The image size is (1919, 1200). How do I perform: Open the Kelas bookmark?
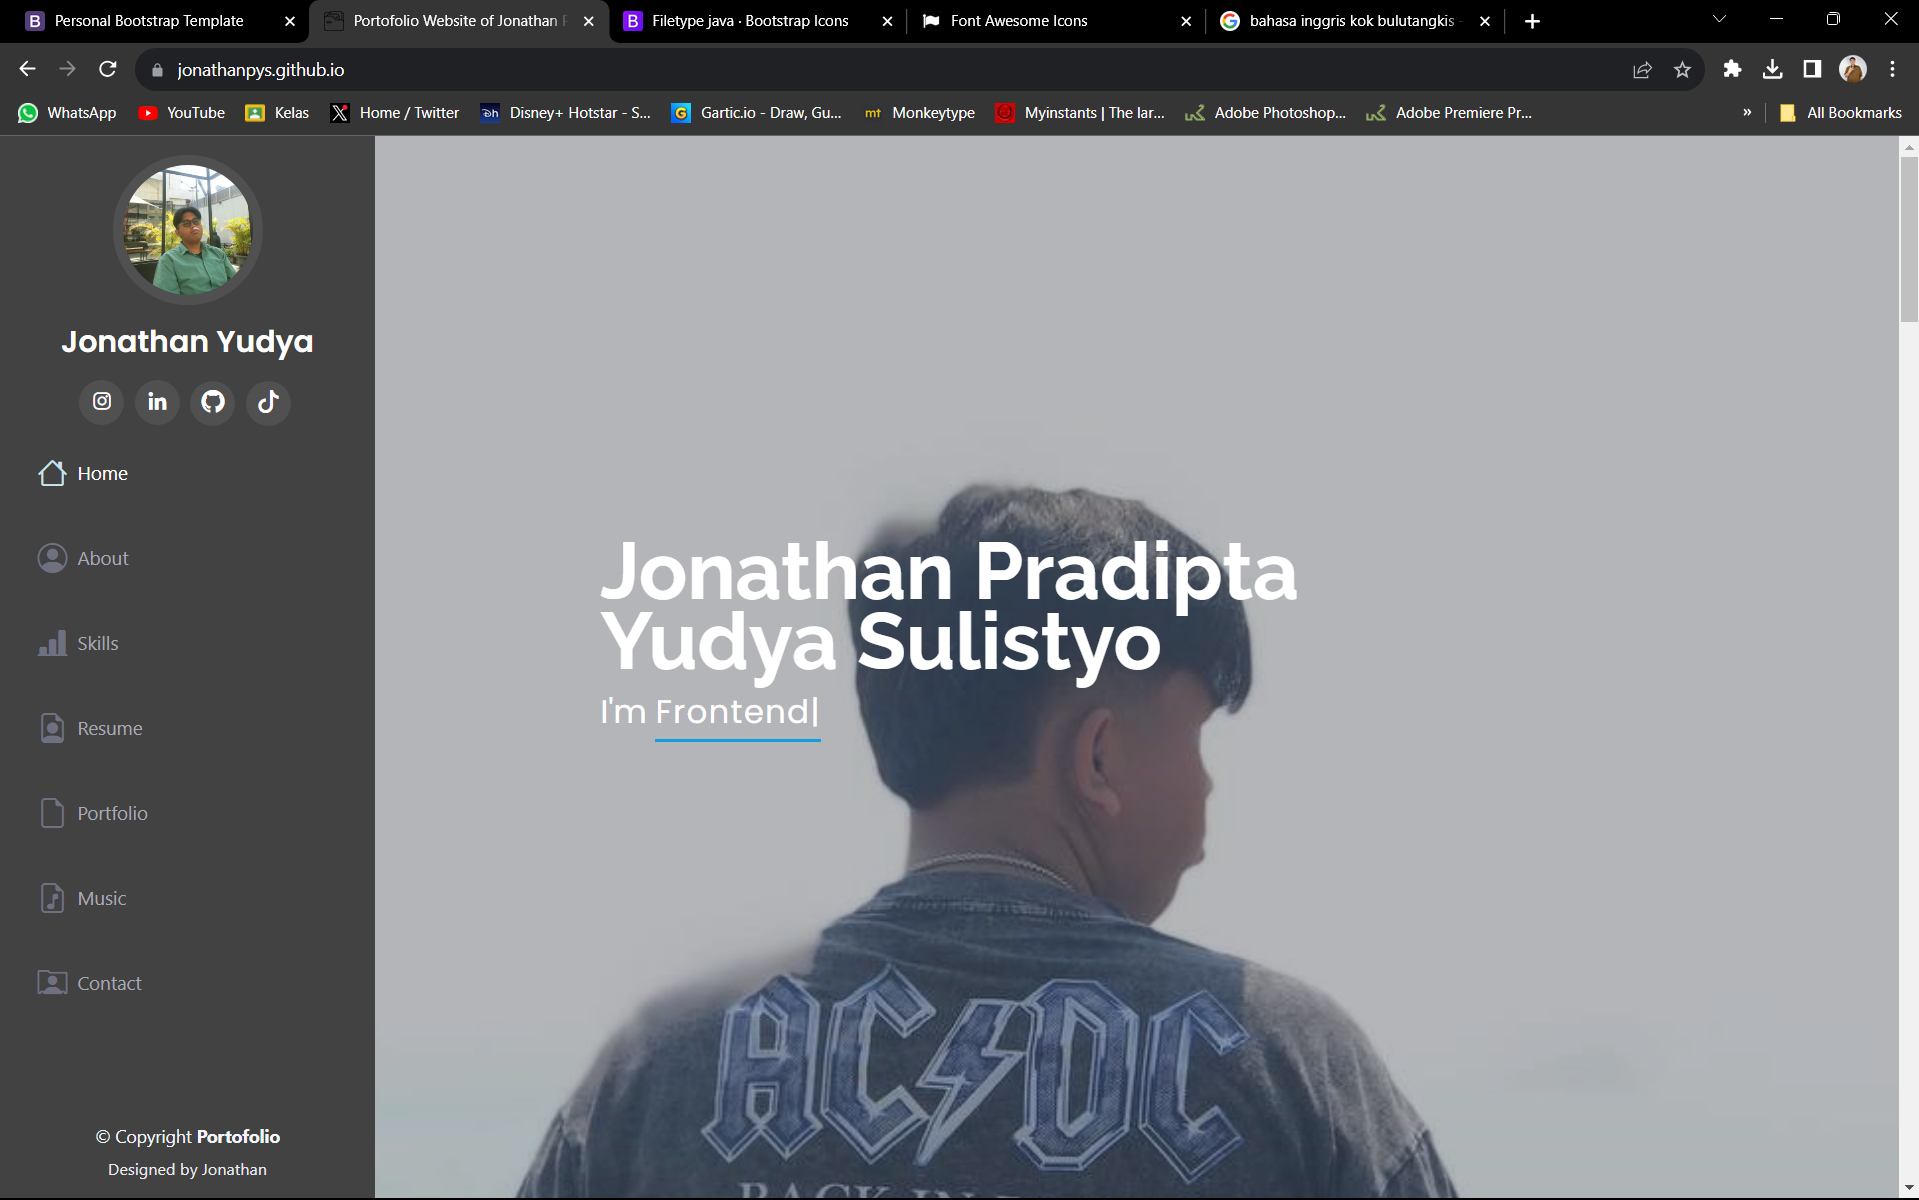click(278, 113)
